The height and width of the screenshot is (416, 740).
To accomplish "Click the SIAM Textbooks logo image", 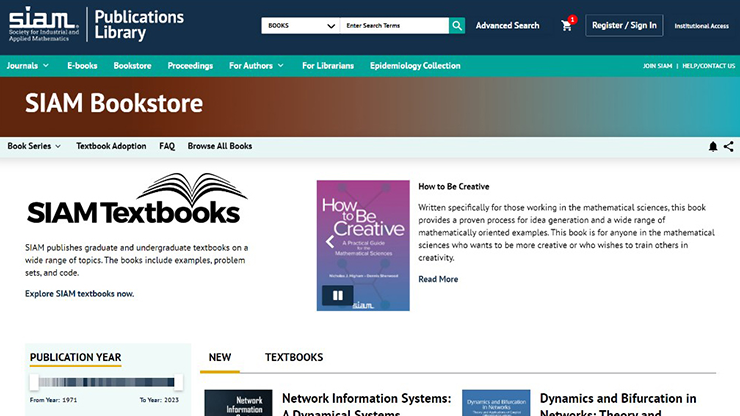I will click(x=137, y=199).
